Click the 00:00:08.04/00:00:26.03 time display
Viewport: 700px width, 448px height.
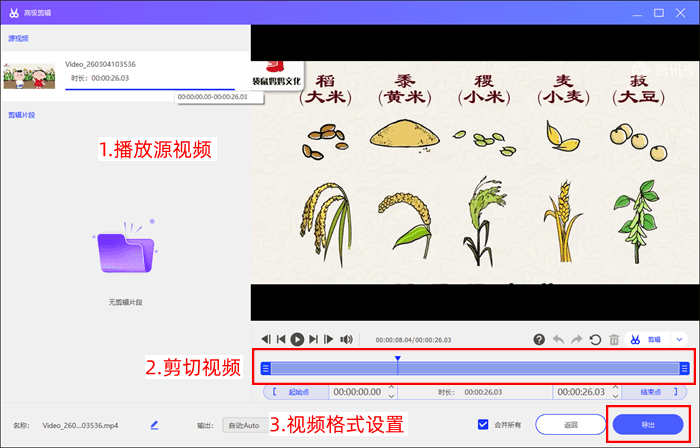413,340
